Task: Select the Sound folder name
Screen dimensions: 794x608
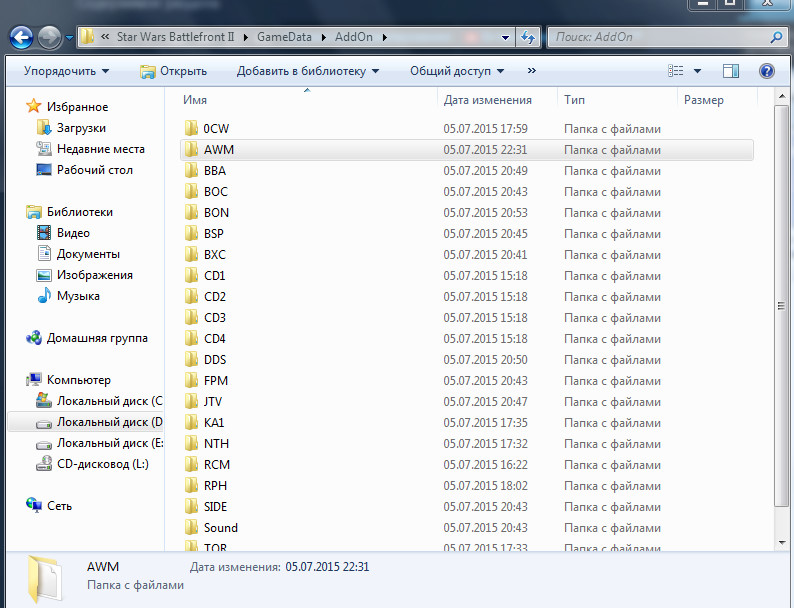Action: pos(221,528)
